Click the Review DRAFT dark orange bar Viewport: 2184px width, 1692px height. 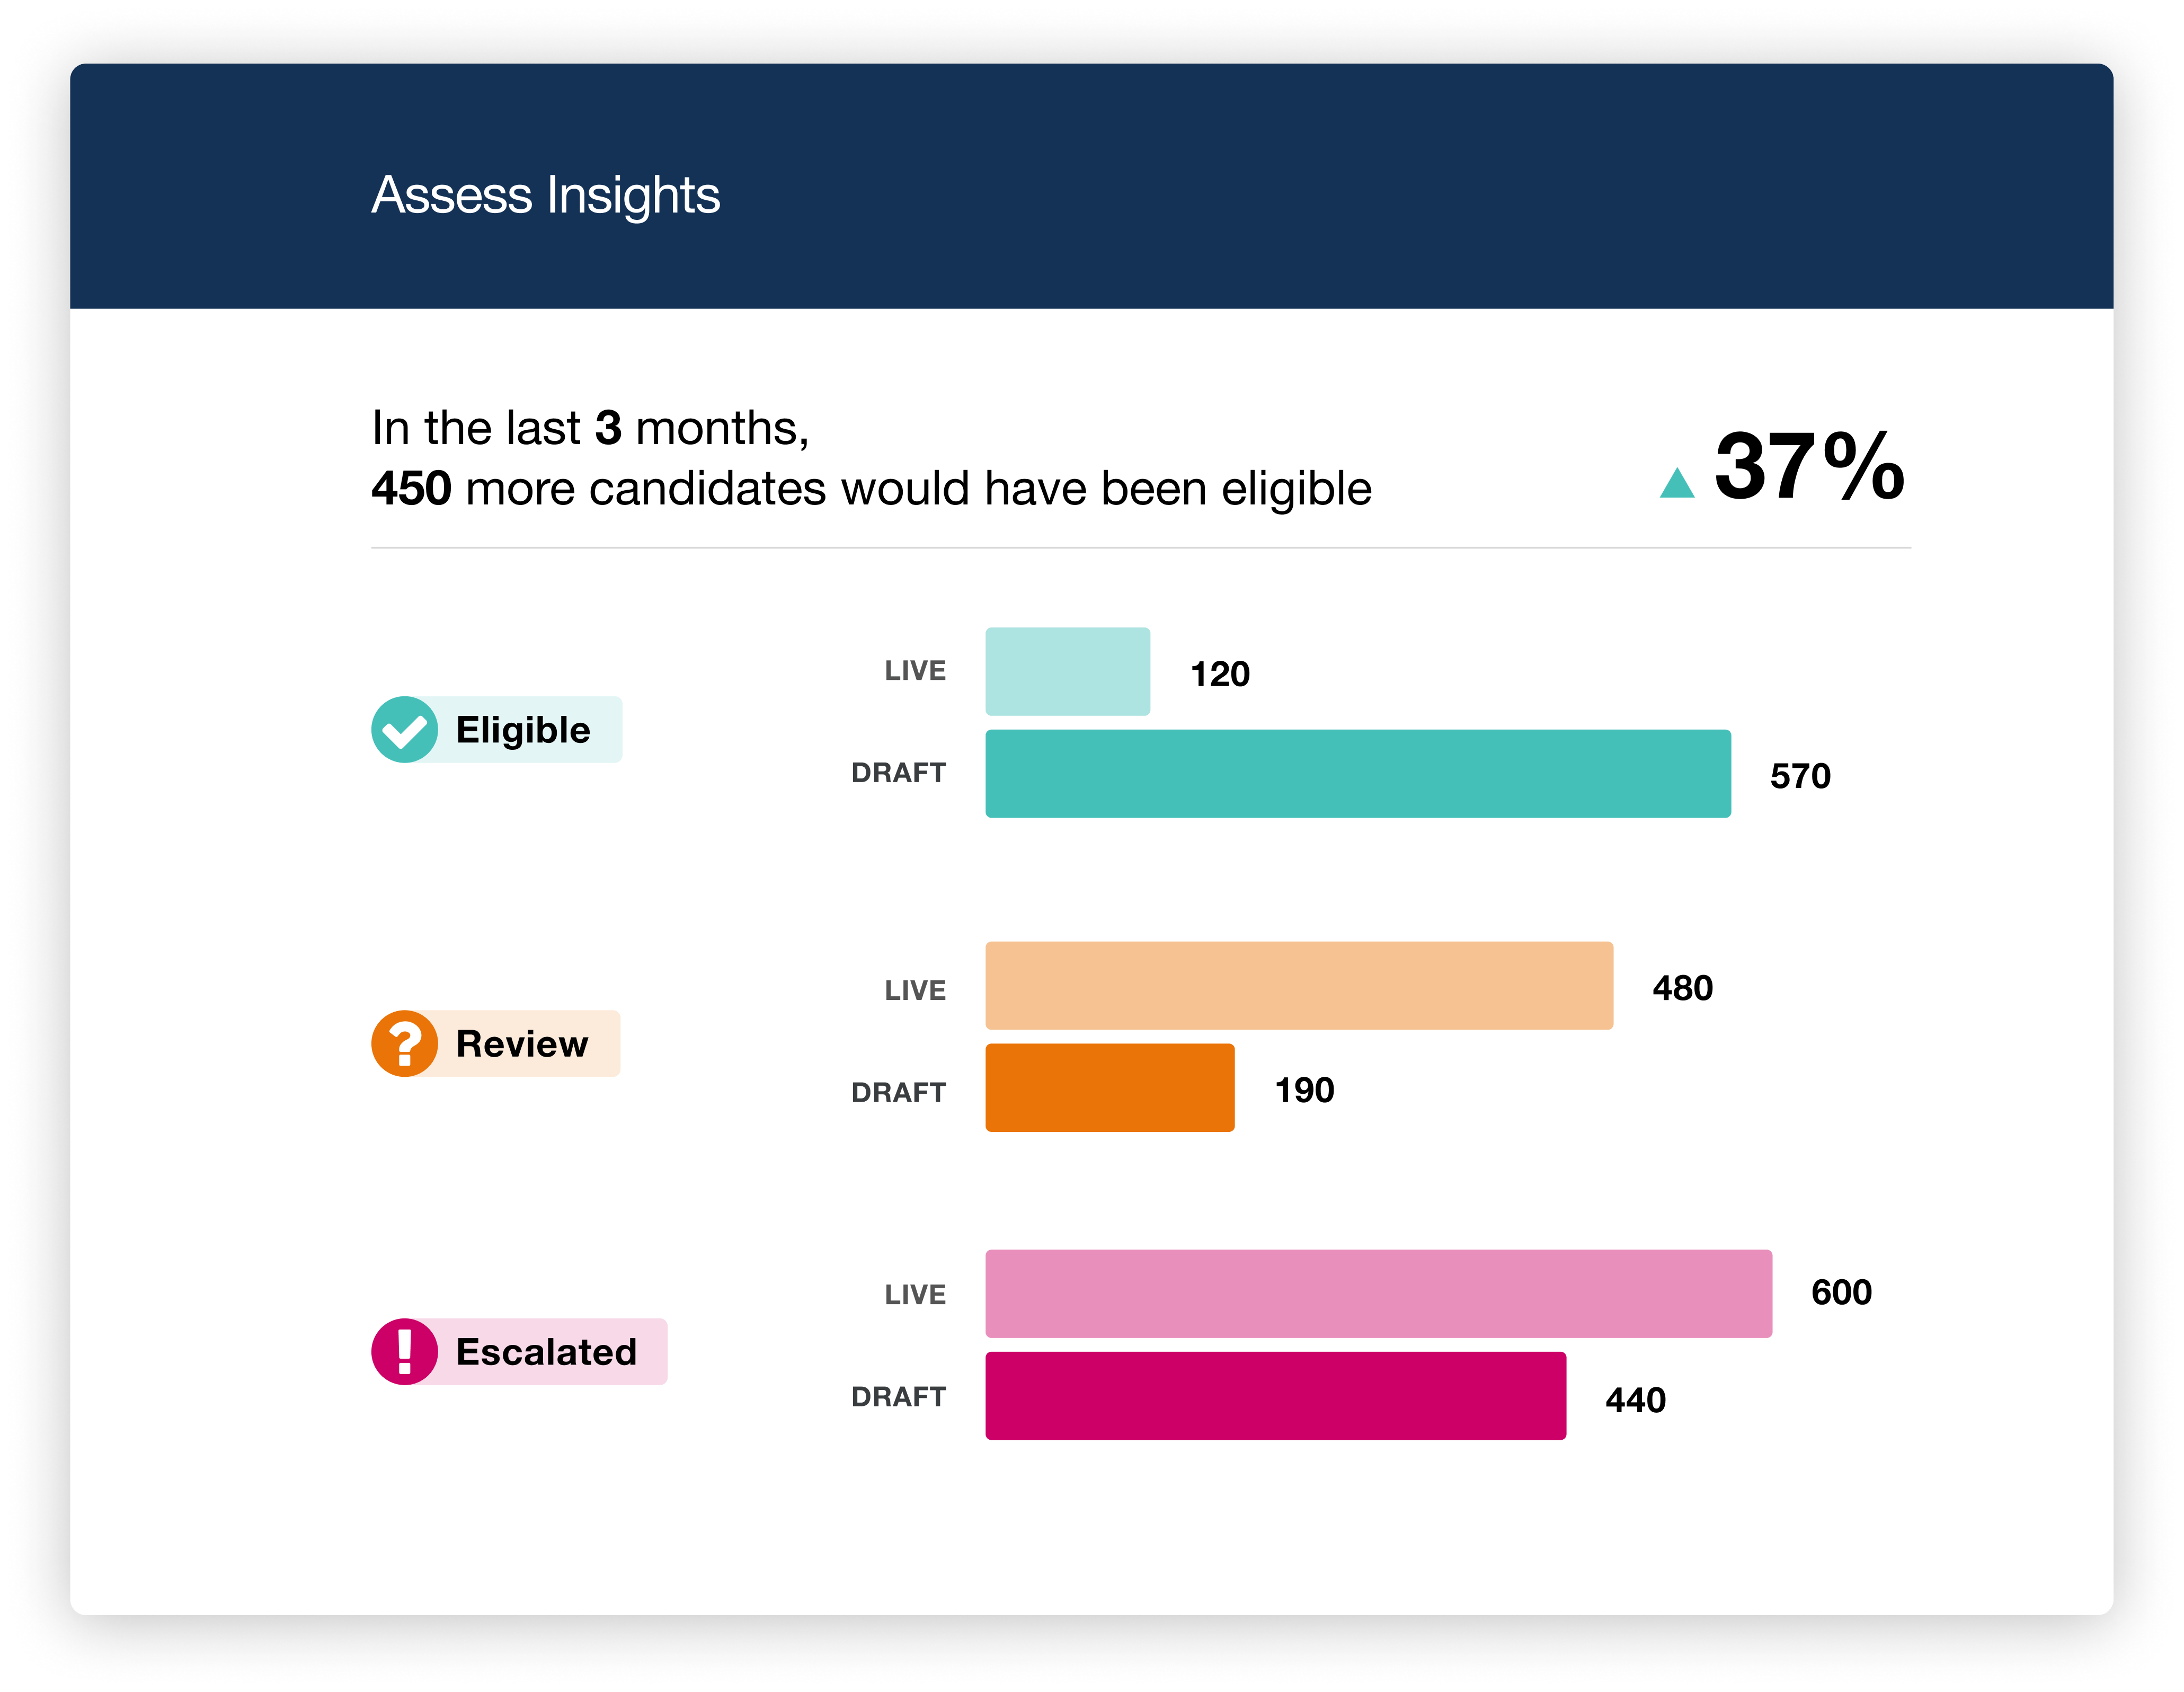(1109, 1088)
